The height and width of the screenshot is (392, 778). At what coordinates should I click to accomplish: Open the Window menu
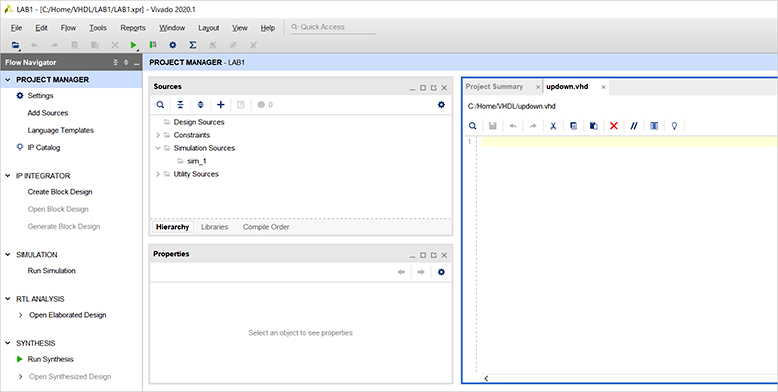click(x=172, y=28)
